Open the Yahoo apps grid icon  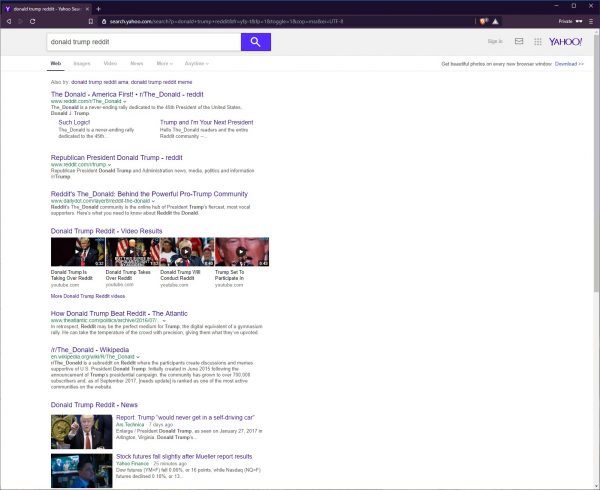coord(538,42)
